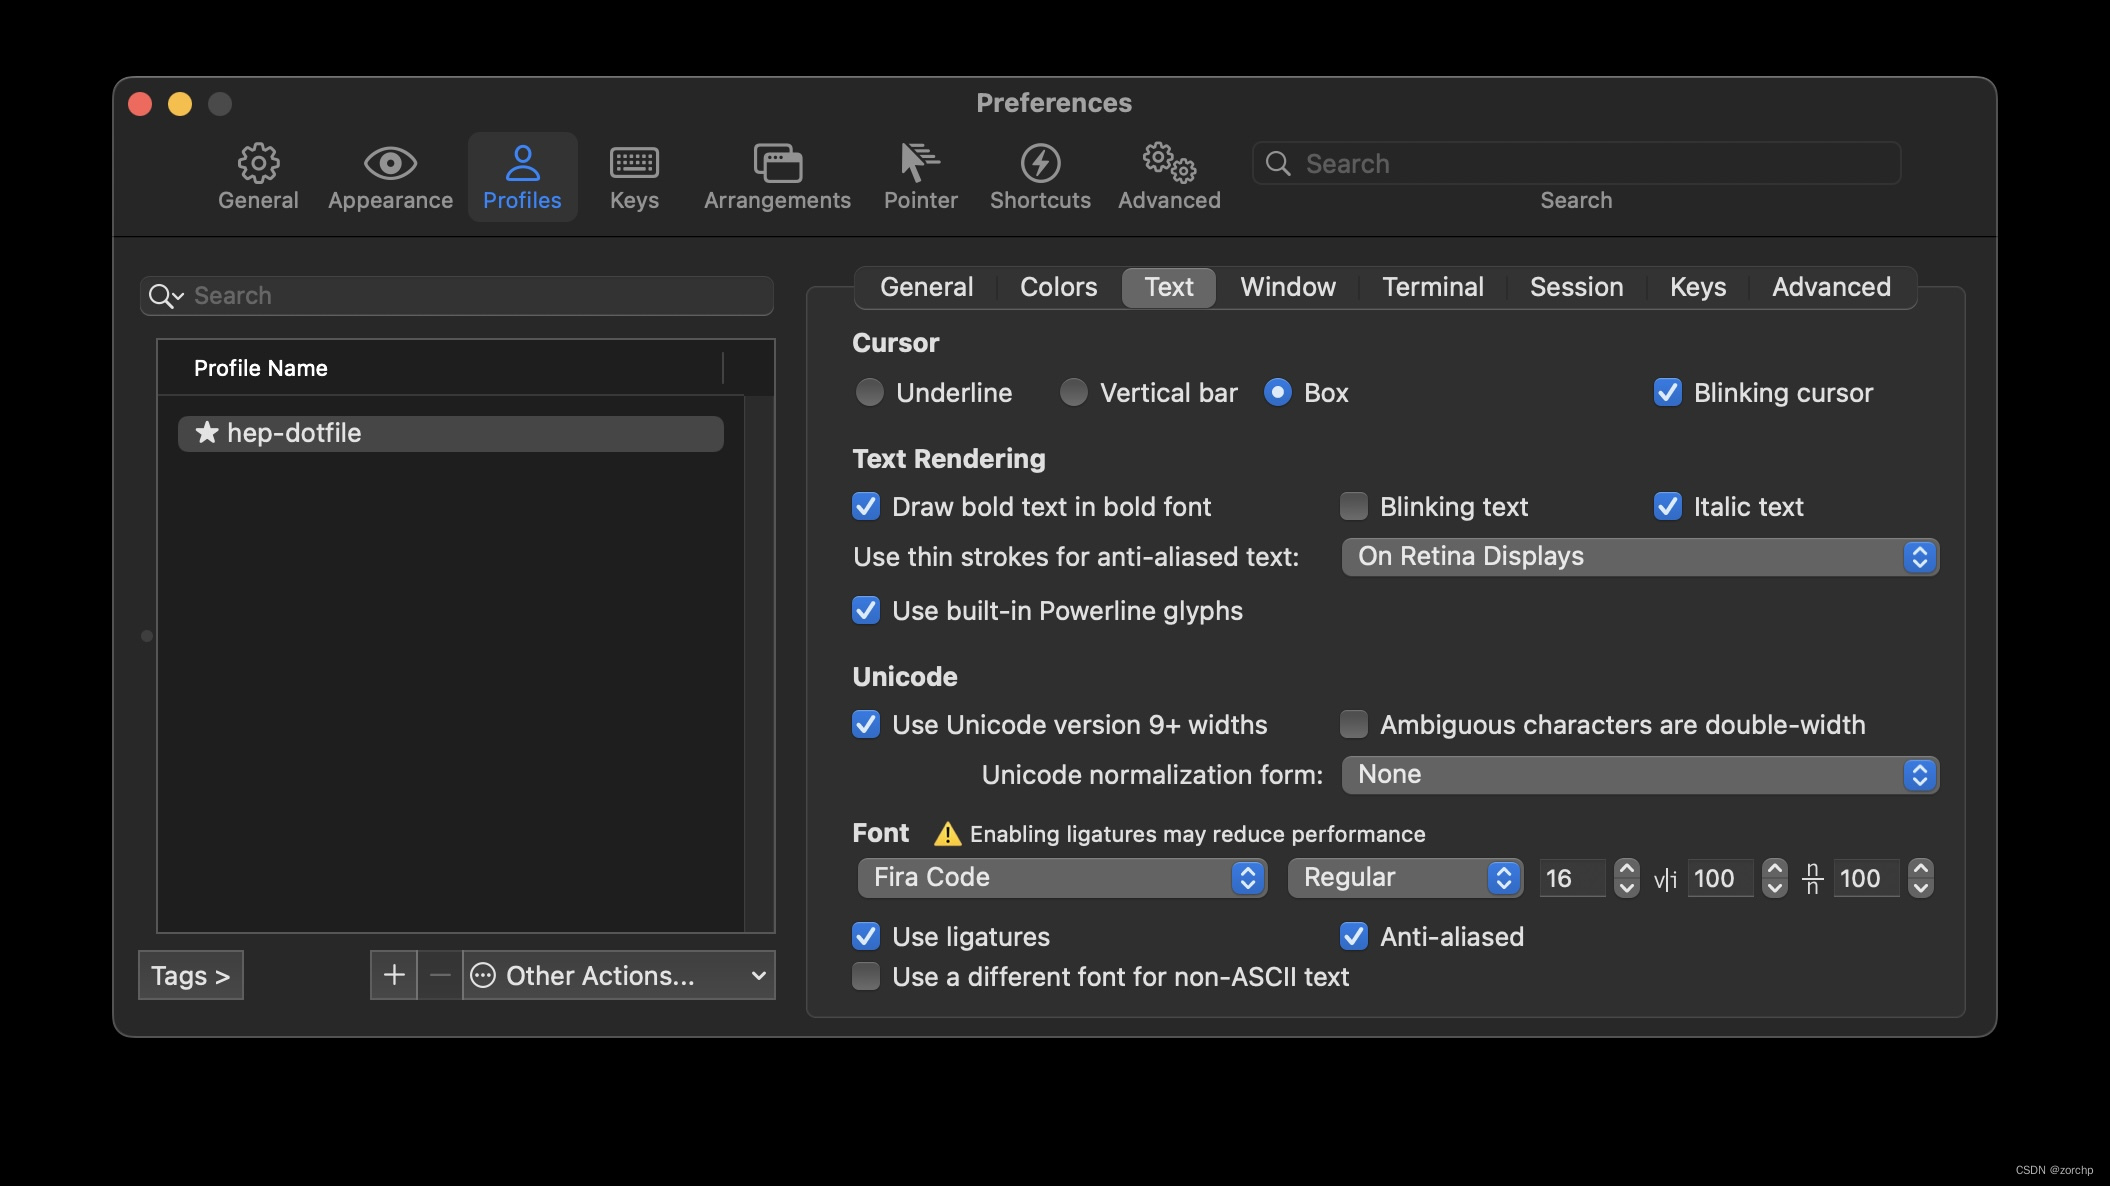2110x1186 pixels.
Task: Select the Appearance settings icon
Action: coord(389,176)
